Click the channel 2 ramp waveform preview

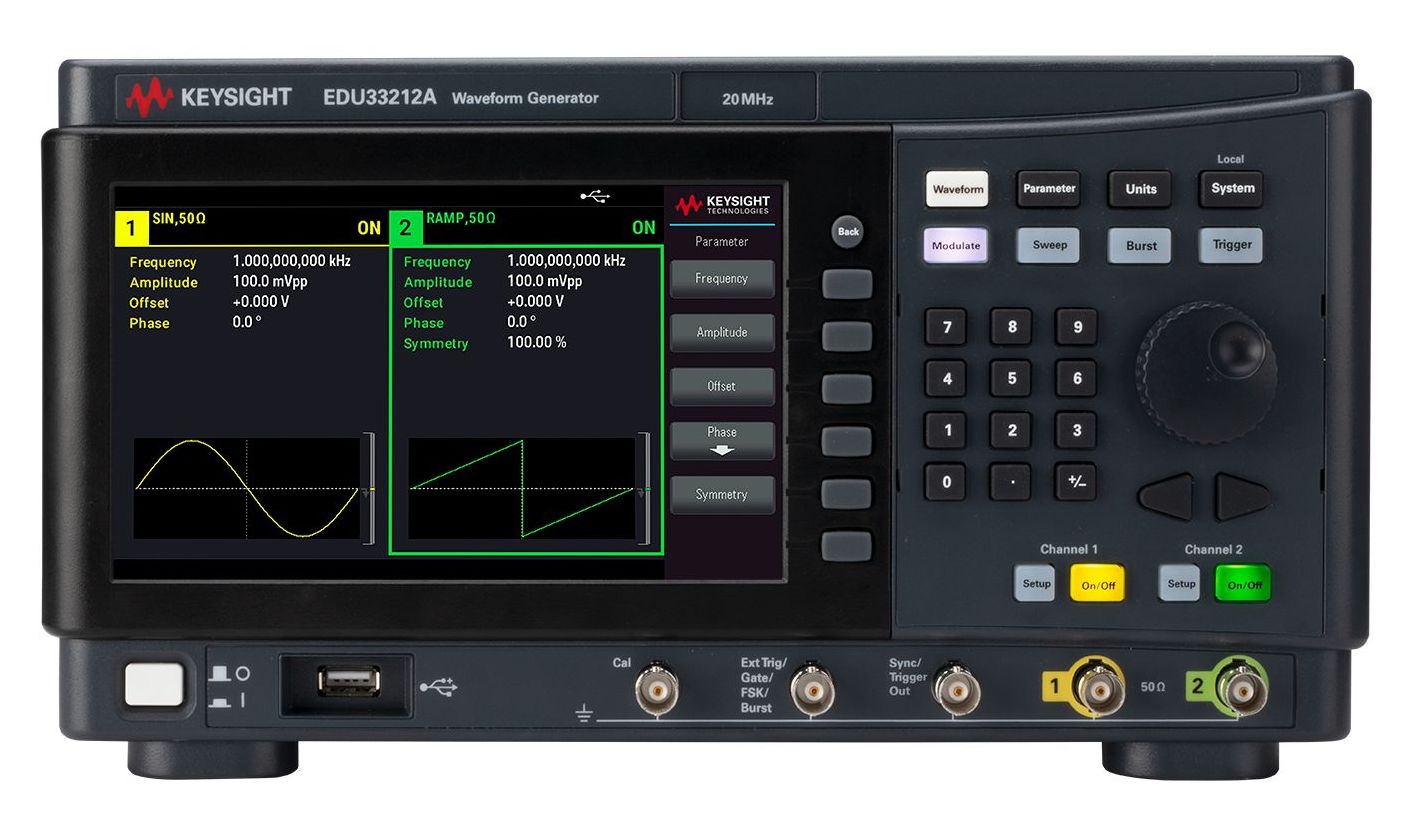tap(522, 488)
